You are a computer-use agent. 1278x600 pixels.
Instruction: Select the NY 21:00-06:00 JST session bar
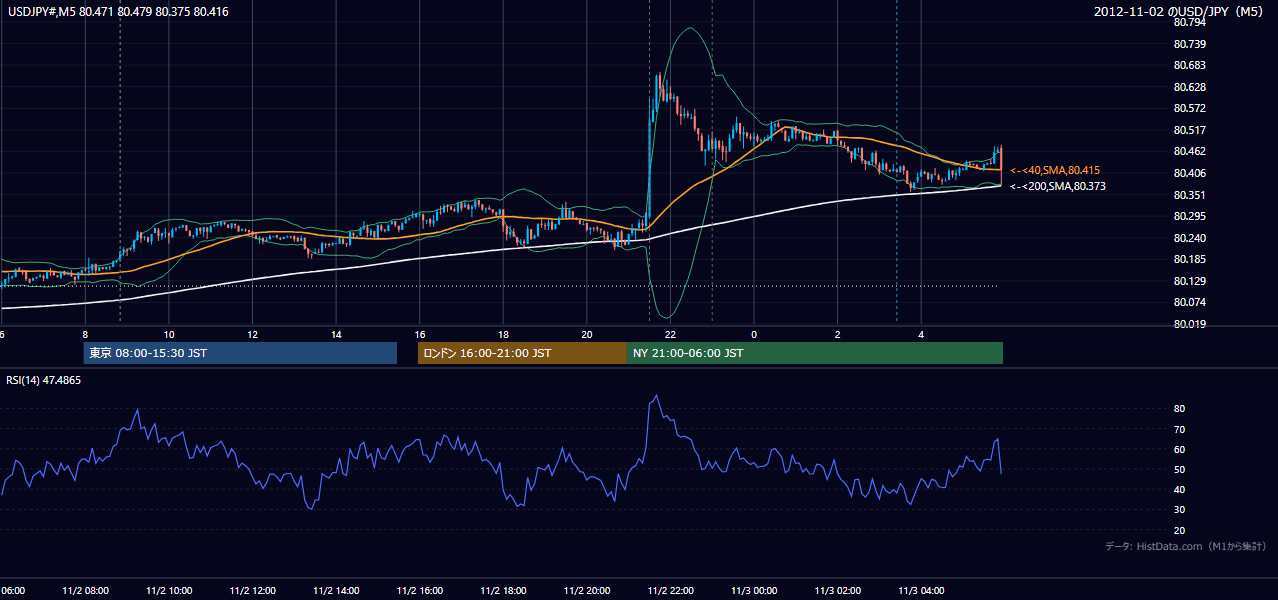click(x=815, y=353)
